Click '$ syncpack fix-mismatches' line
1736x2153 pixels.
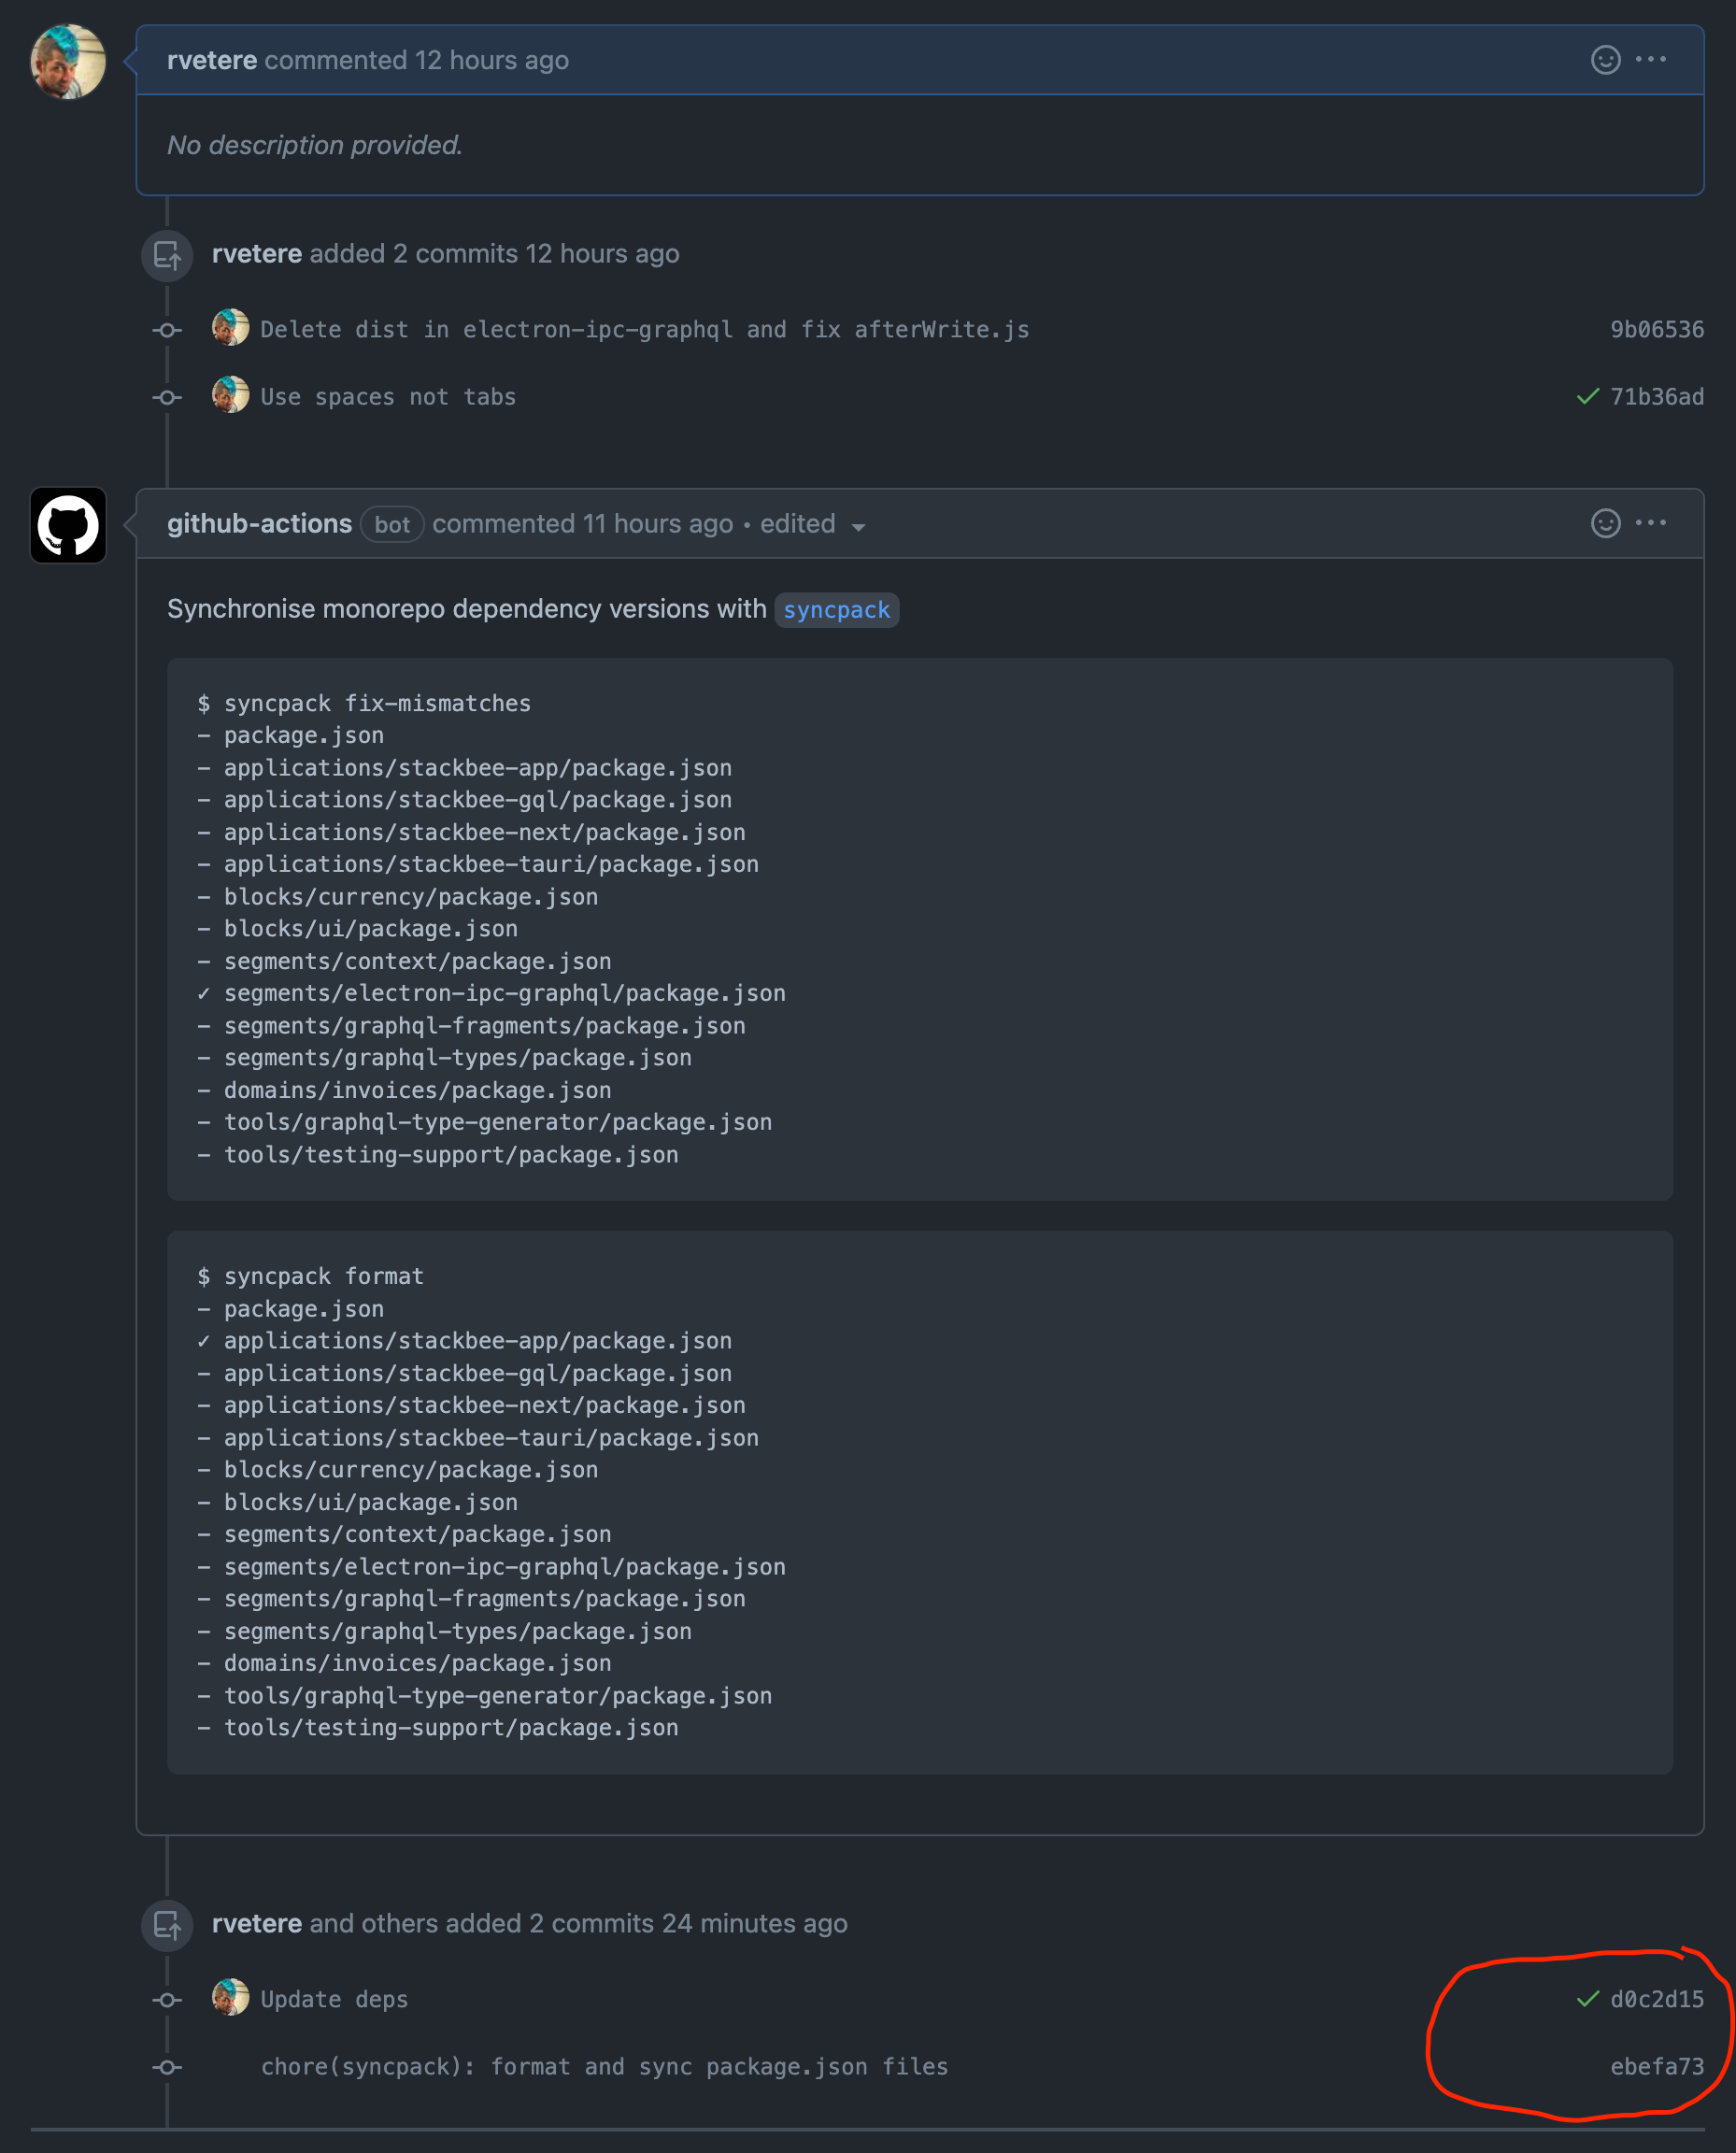click(364, 704)
